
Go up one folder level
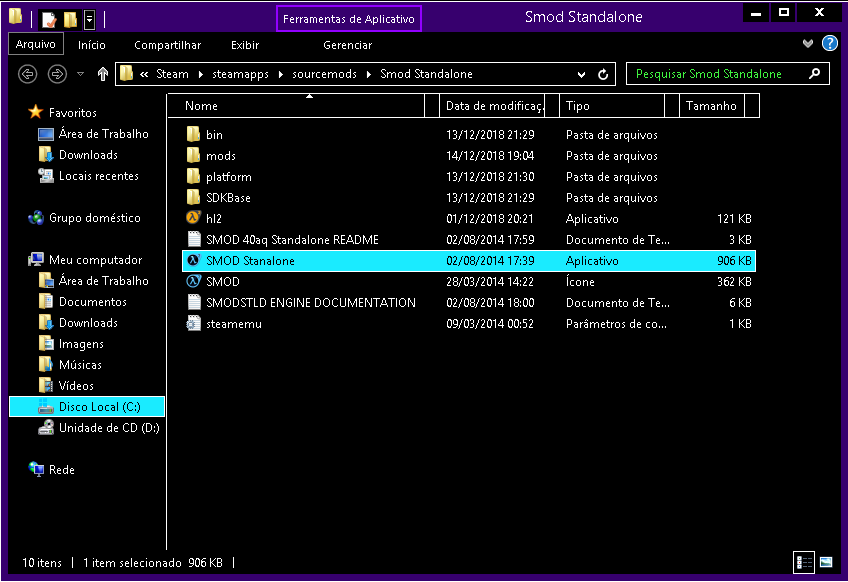tap(103, 74)
